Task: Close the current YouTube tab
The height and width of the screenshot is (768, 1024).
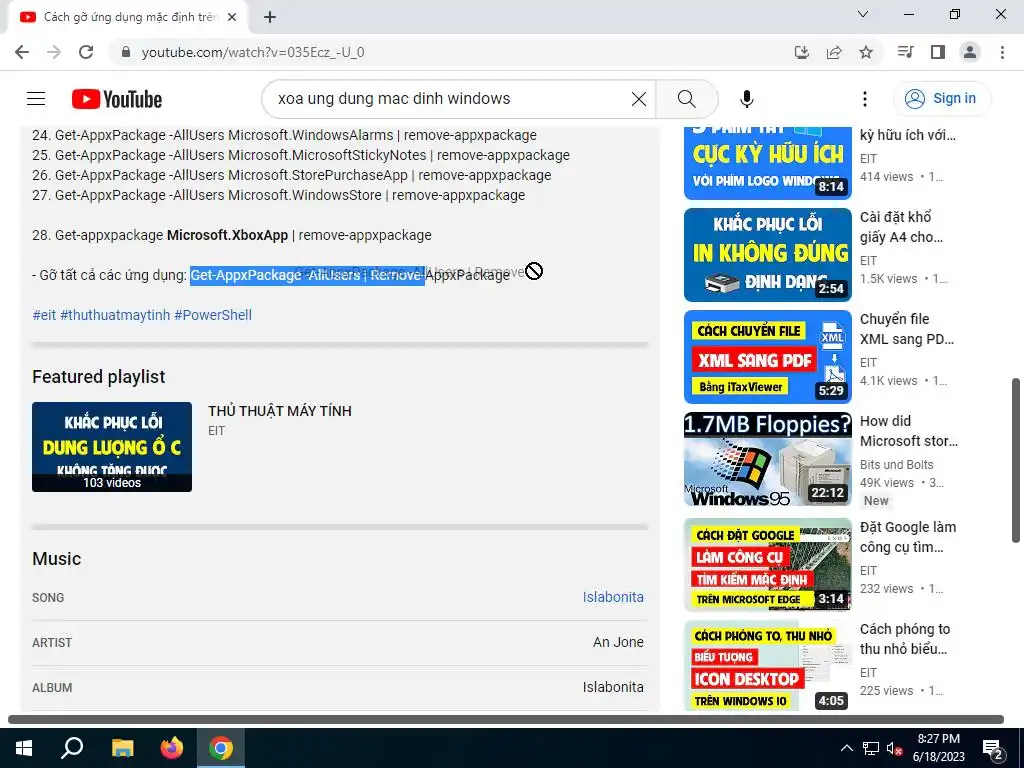Action: coord(232,17)
